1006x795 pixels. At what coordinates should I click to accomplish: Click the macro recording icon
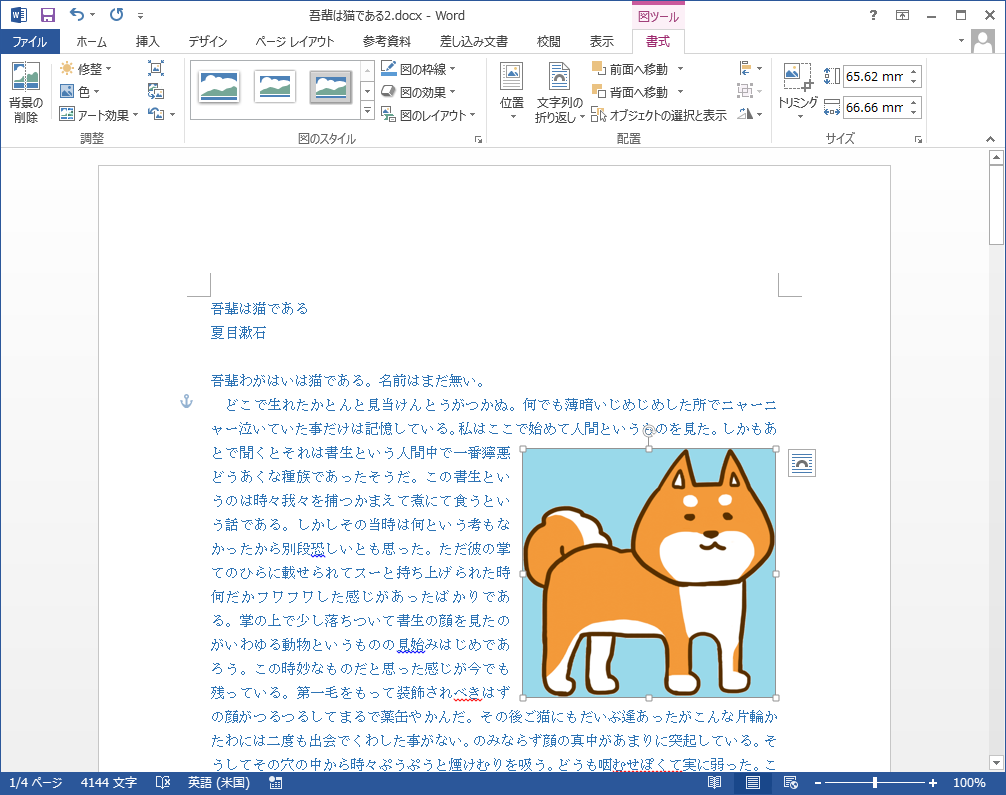pyautogui.click(x=276, y=783)
